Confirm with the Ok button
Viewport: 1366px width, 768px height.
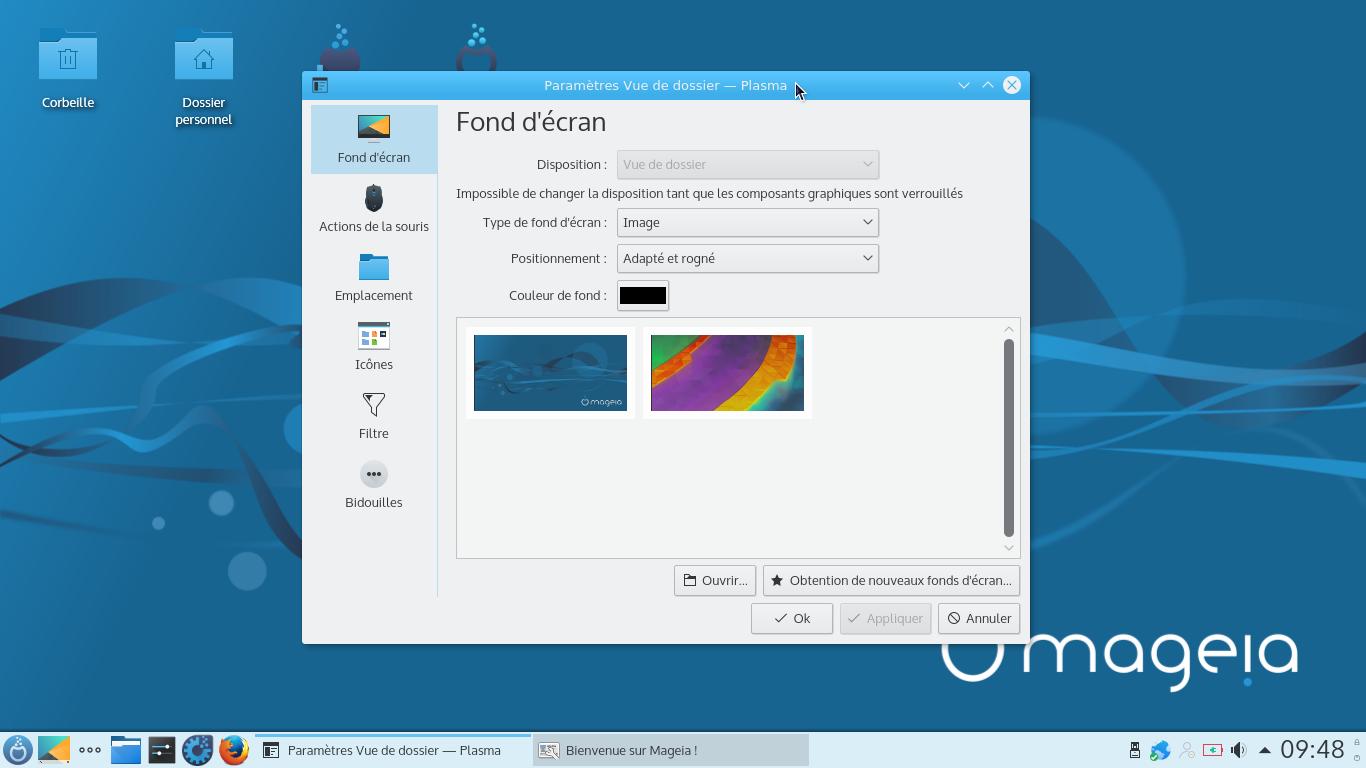791,618
